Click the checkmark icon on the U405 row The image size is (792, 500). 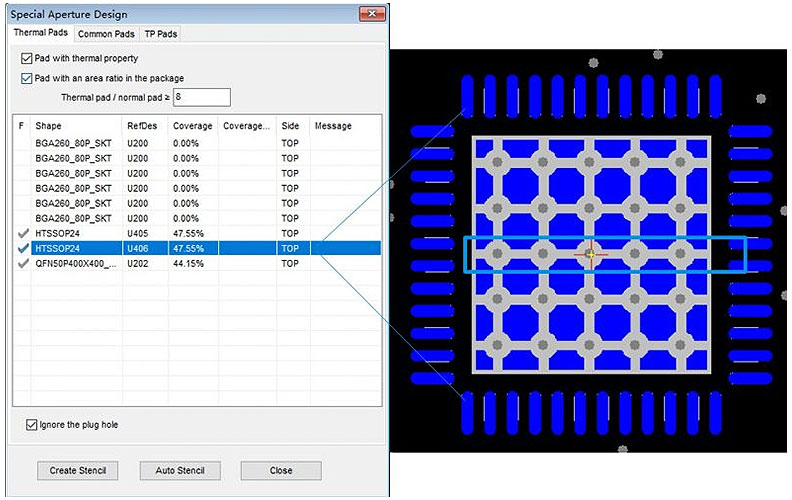pos(22,233)
